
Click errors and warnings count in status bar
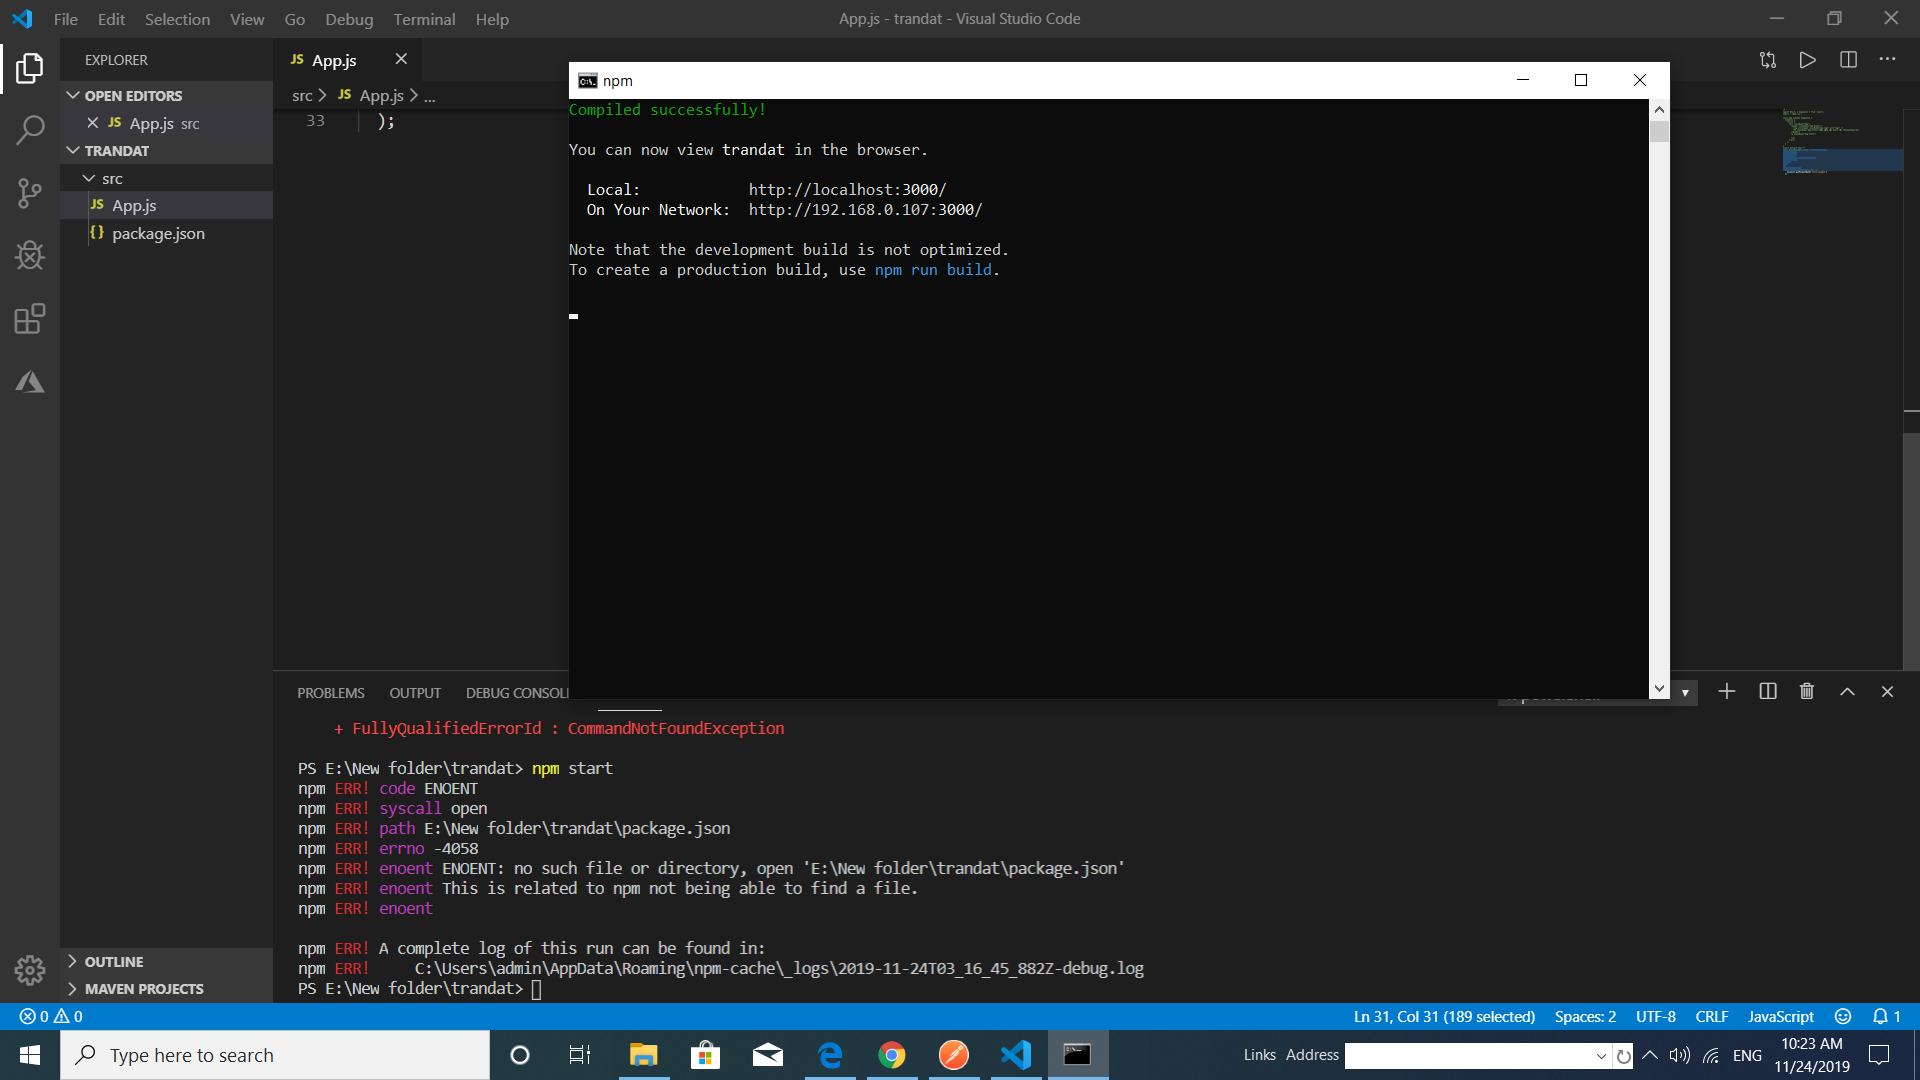pyautogui.click(x=51, y=1016)
